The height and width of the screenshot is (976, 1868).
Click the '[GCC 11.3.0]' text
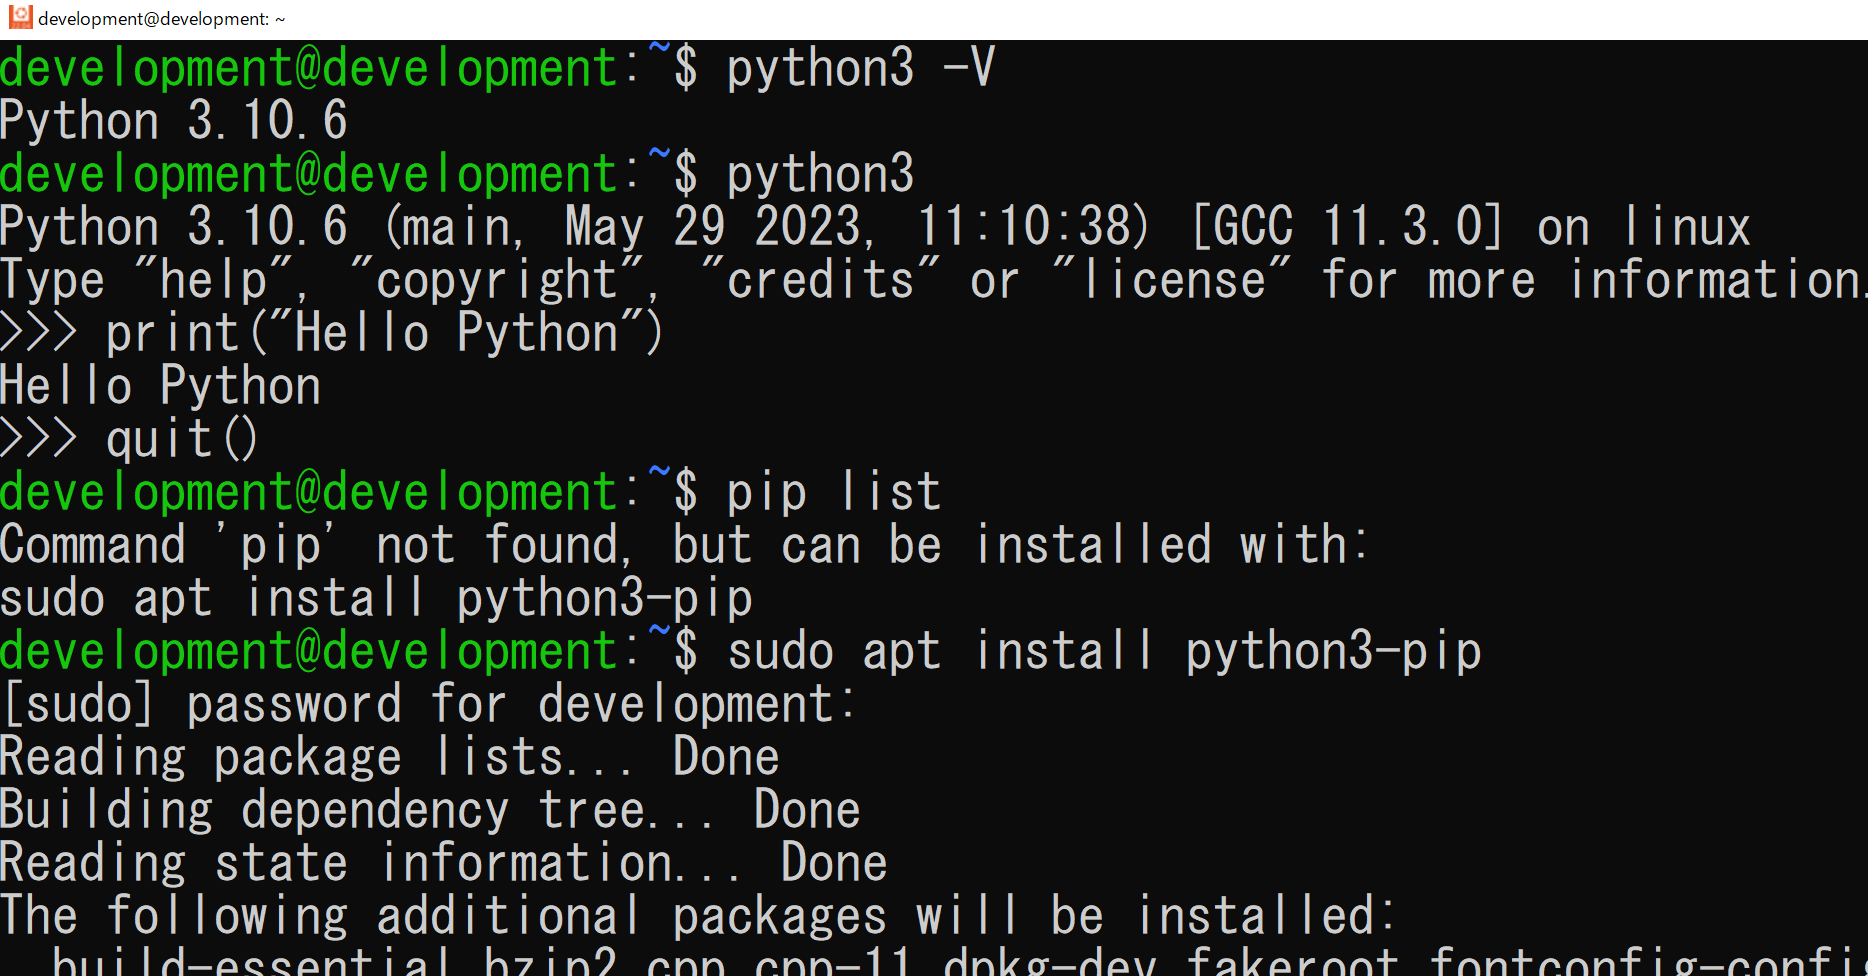[x=1347, y=227]
